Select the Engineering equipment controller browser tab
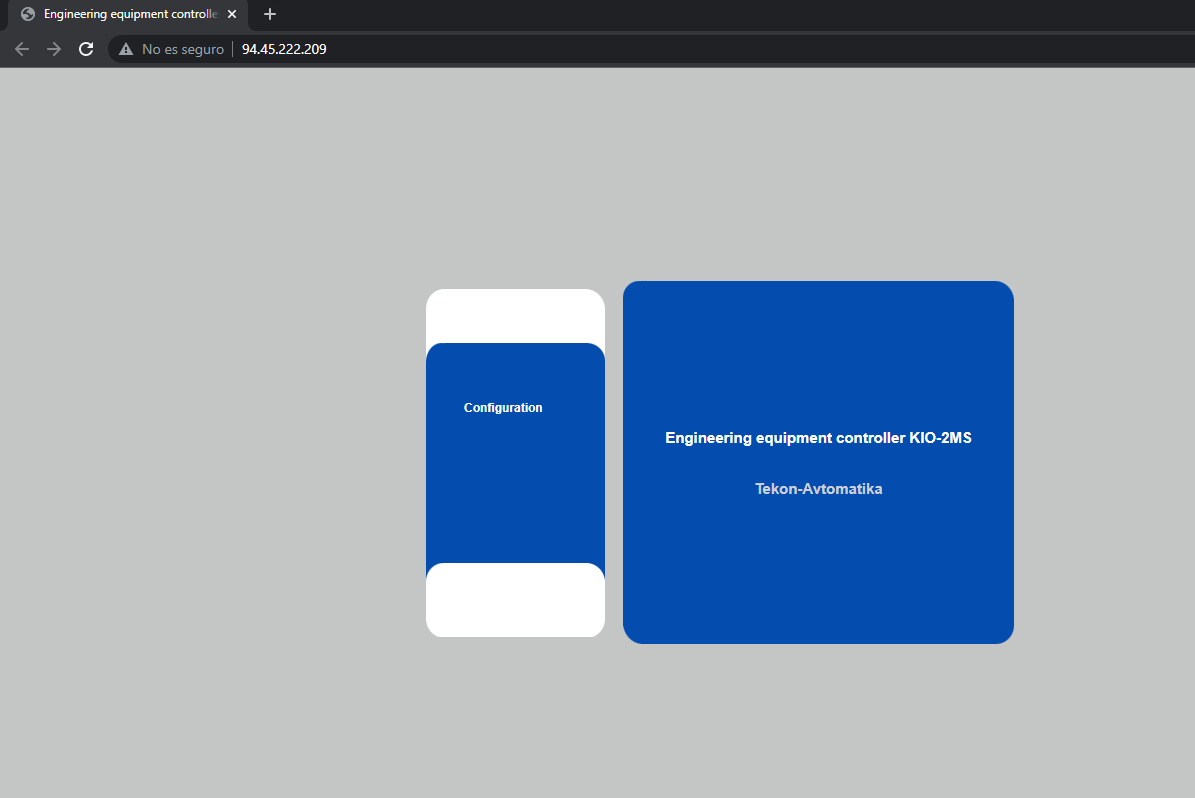Viewport: 1195px width, 798px height. (128, 14)
